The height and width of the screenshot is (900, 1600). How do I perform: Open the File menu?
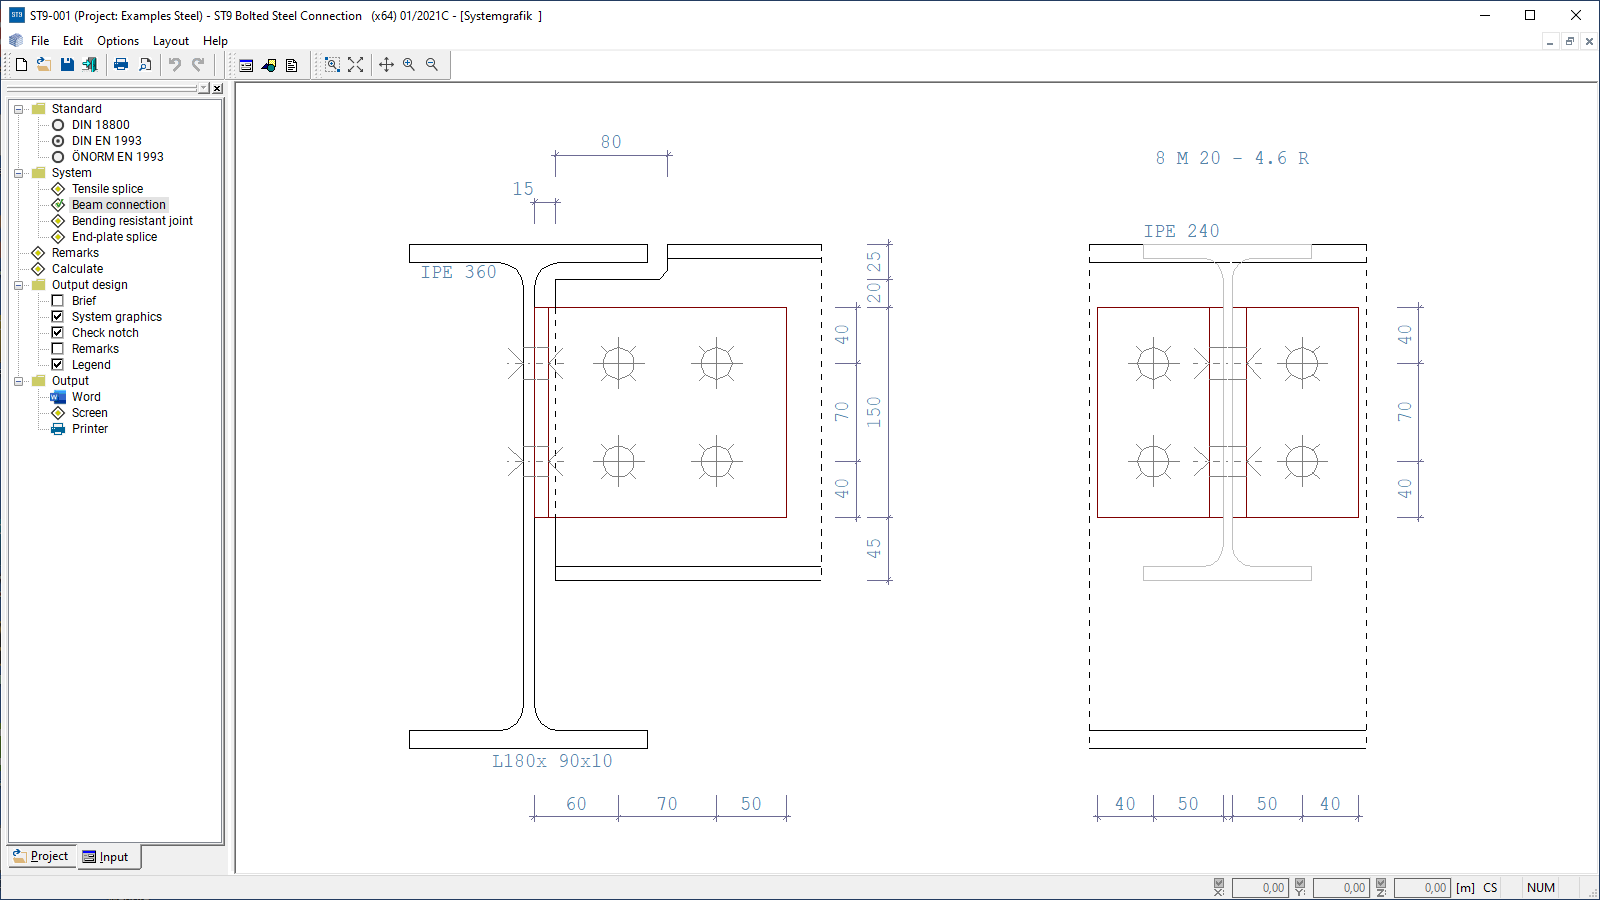[40, 41]
